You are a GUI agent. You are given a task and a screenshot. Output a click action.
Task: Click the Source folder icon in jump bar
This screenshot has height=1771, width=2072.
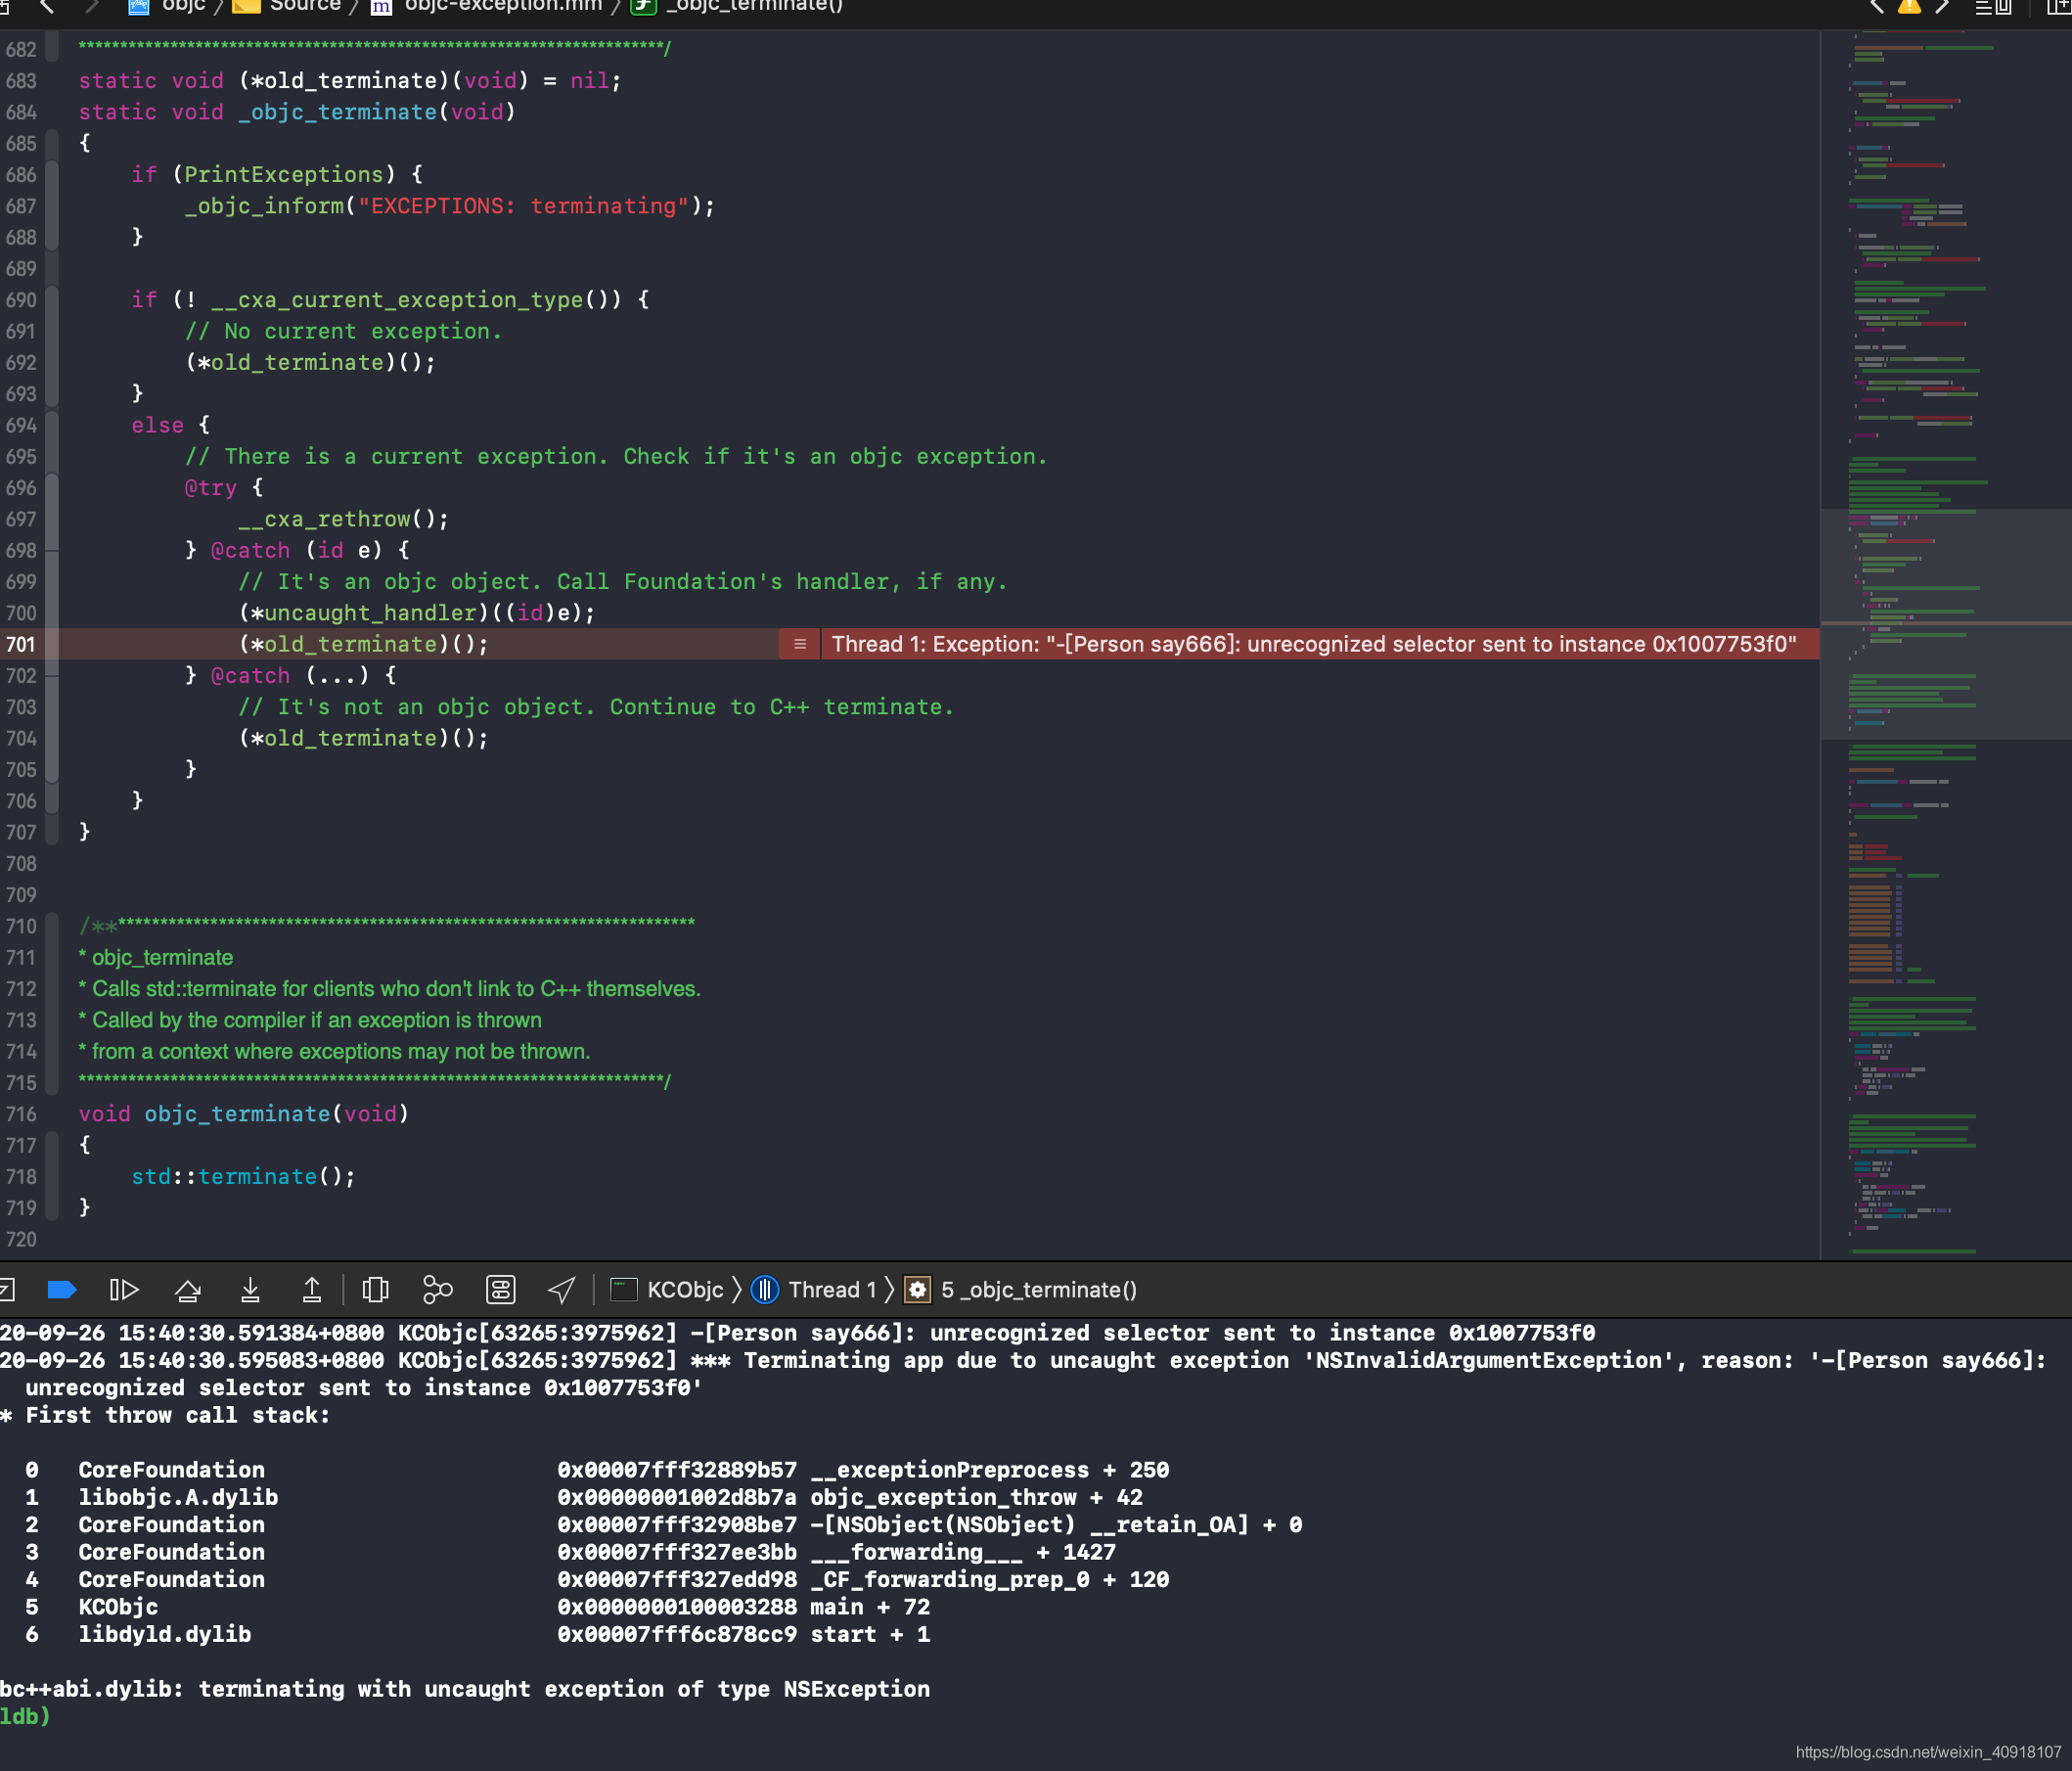pyautogui.click(x=246, y=6)
